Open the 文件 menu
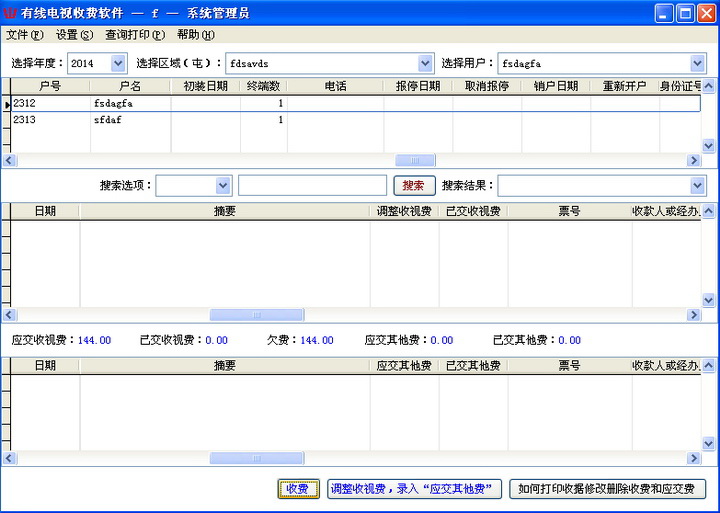The height and width of the screenshot is (513, 720). point(24,34)
